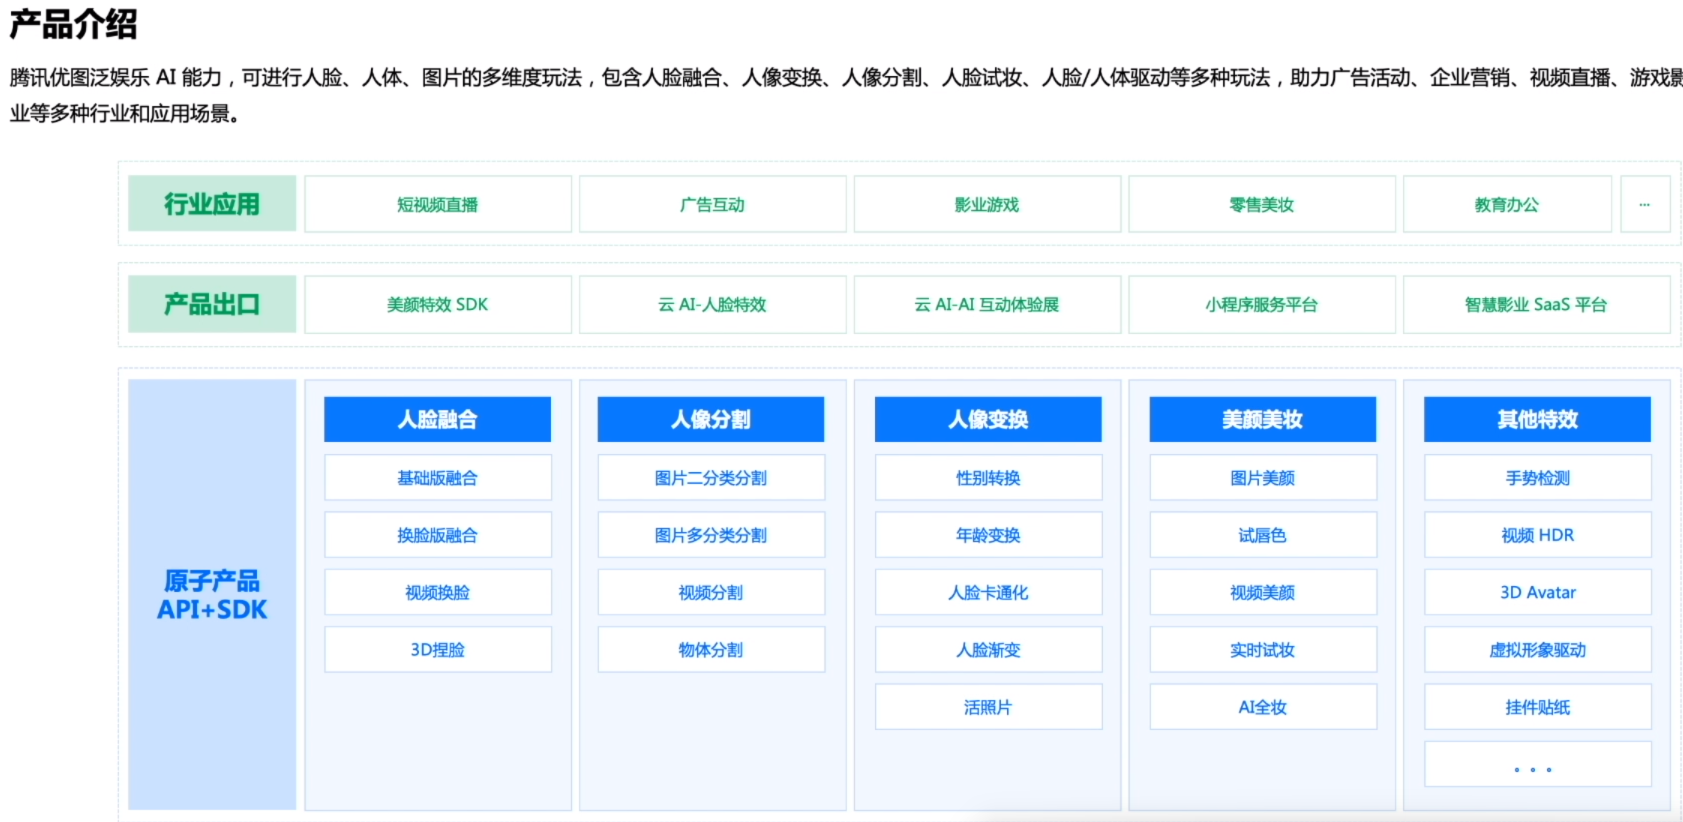Click the 行业应用 category label
Viewport: 1683px width, 822px height.
coord(212,204)
